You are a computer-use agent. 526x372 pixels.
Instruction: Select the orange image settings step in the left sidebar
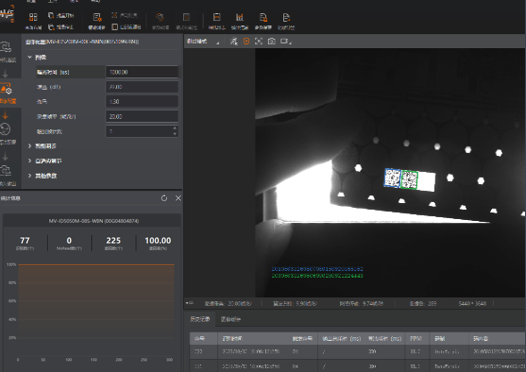(8, 93)
